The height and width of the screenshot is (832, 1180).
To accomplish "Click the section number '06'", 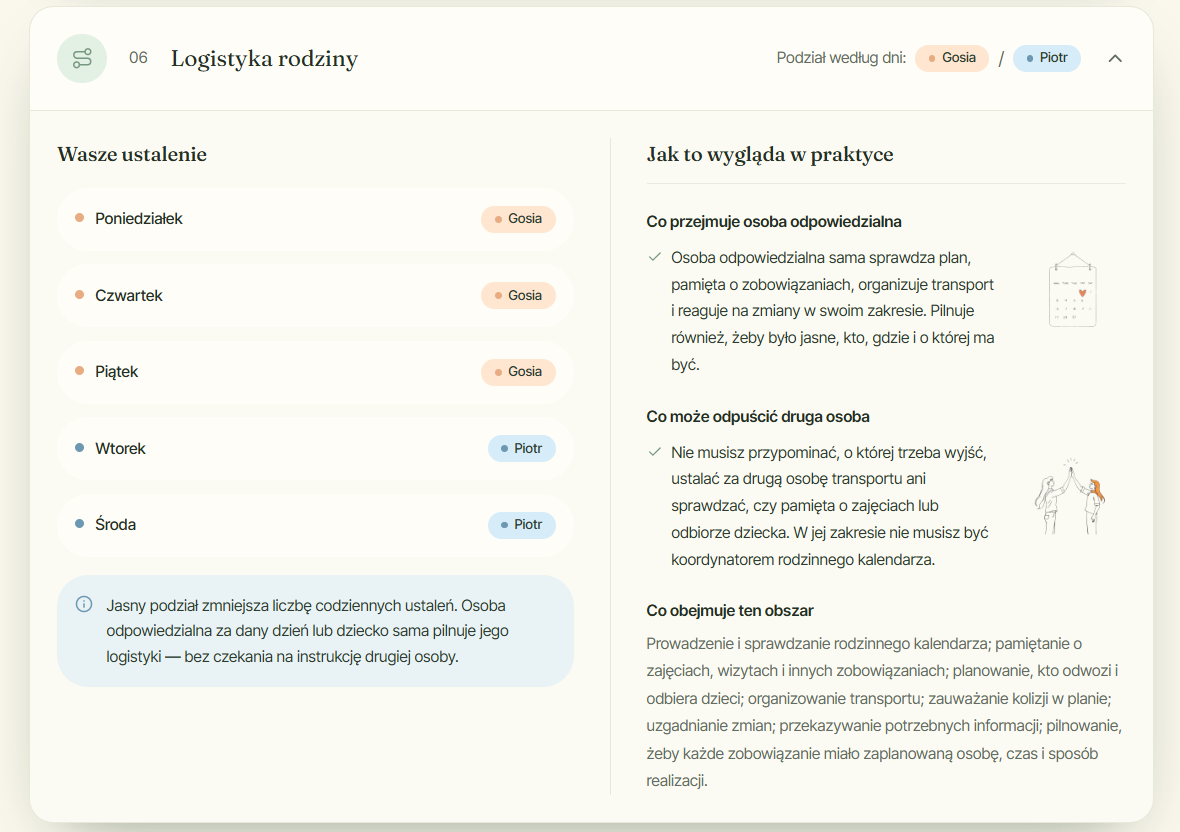I will tap(138, 58).
